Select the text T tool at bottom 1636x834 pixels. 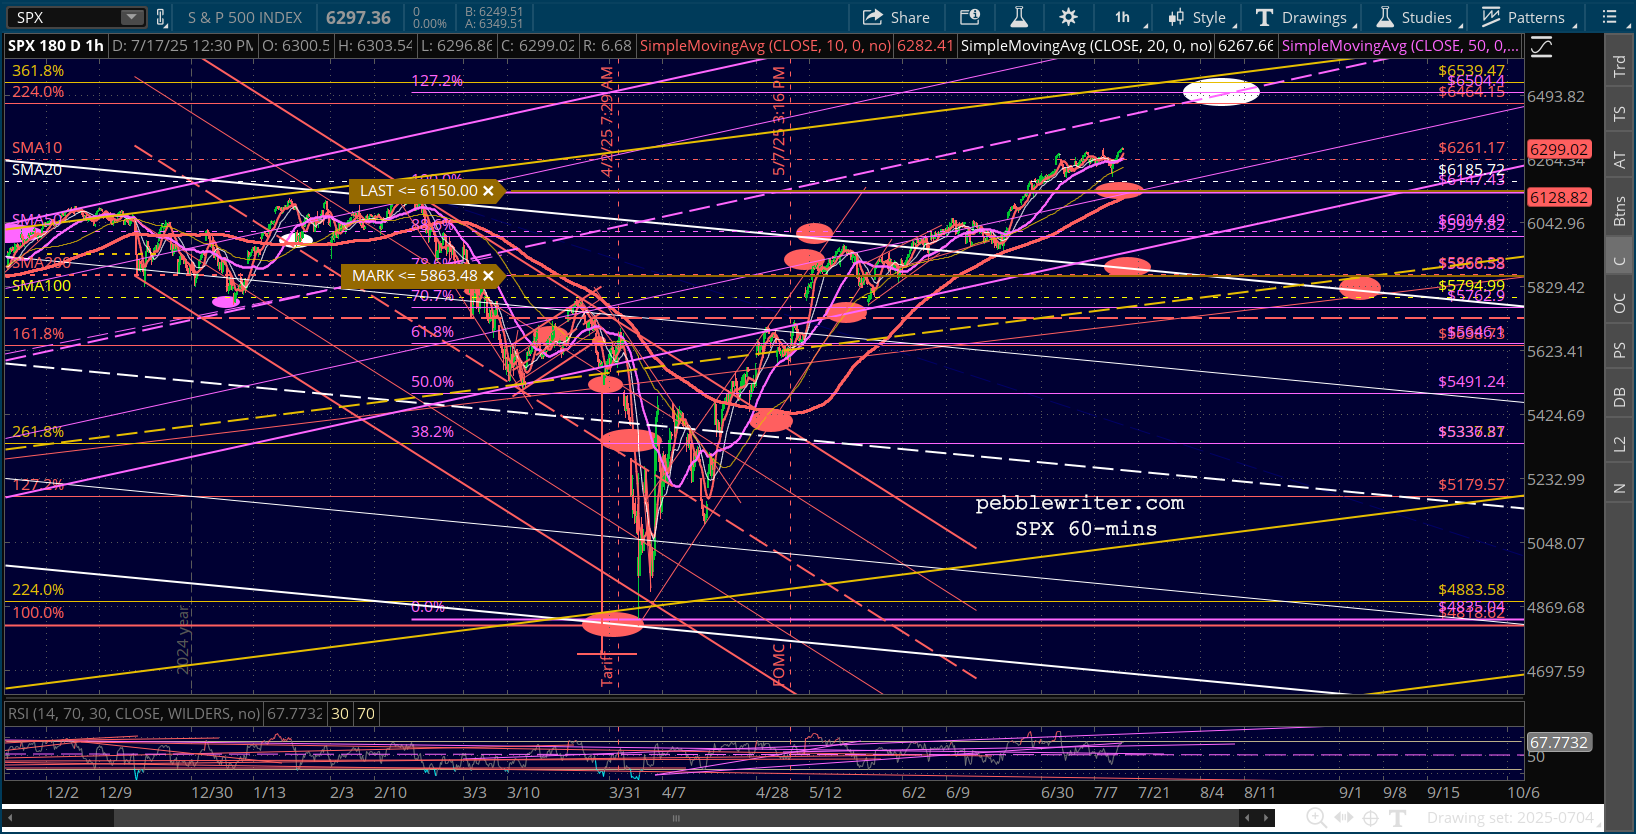click(x=1397, y=818)
